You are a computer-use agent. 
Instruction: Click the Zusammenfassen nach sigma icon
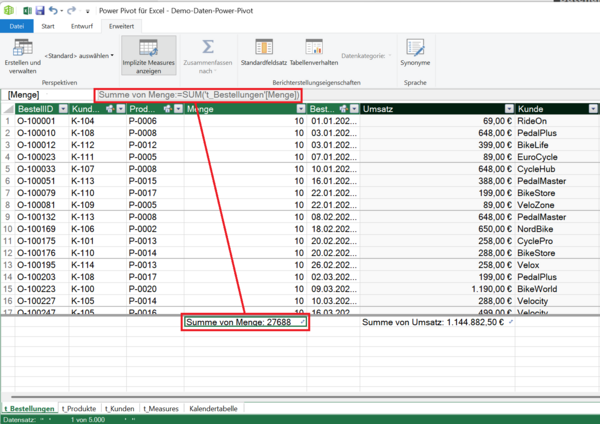(207, 47)
